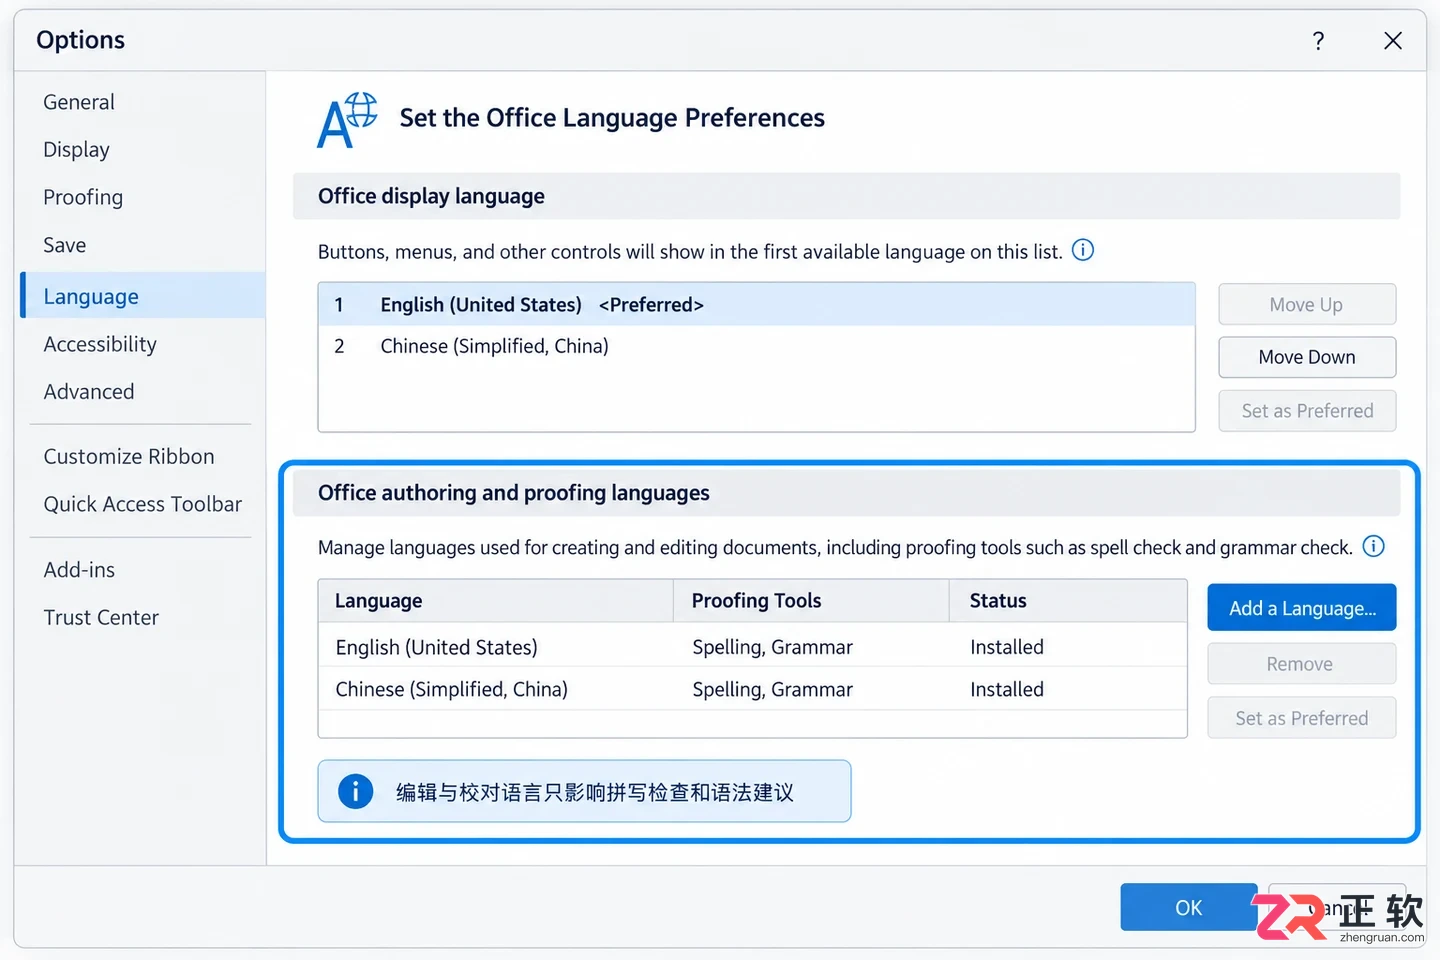Click the Language column header

[x=496, y=601]
